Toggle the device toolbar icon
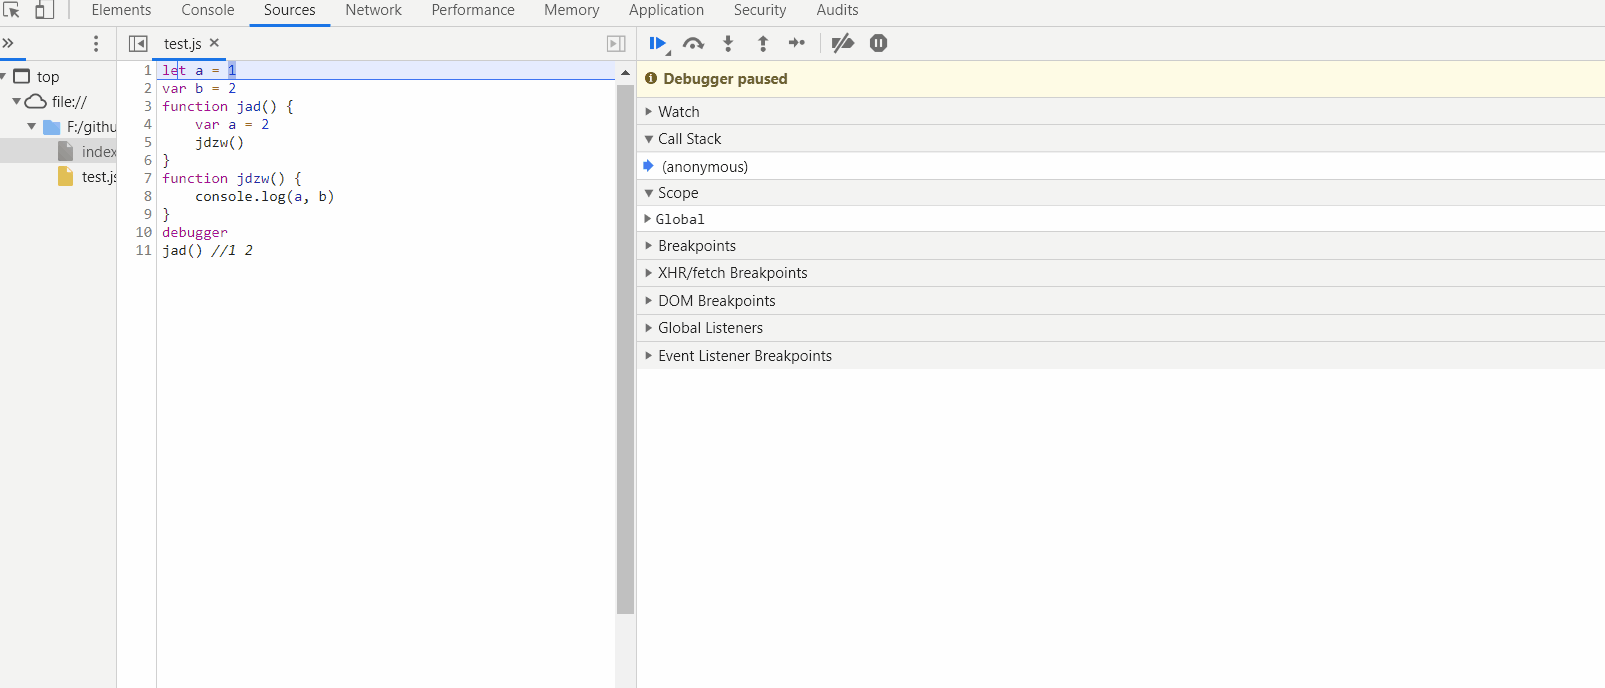Image resolution: width=1605 pixels, height=688 pixels. click(x=44, y=10)
